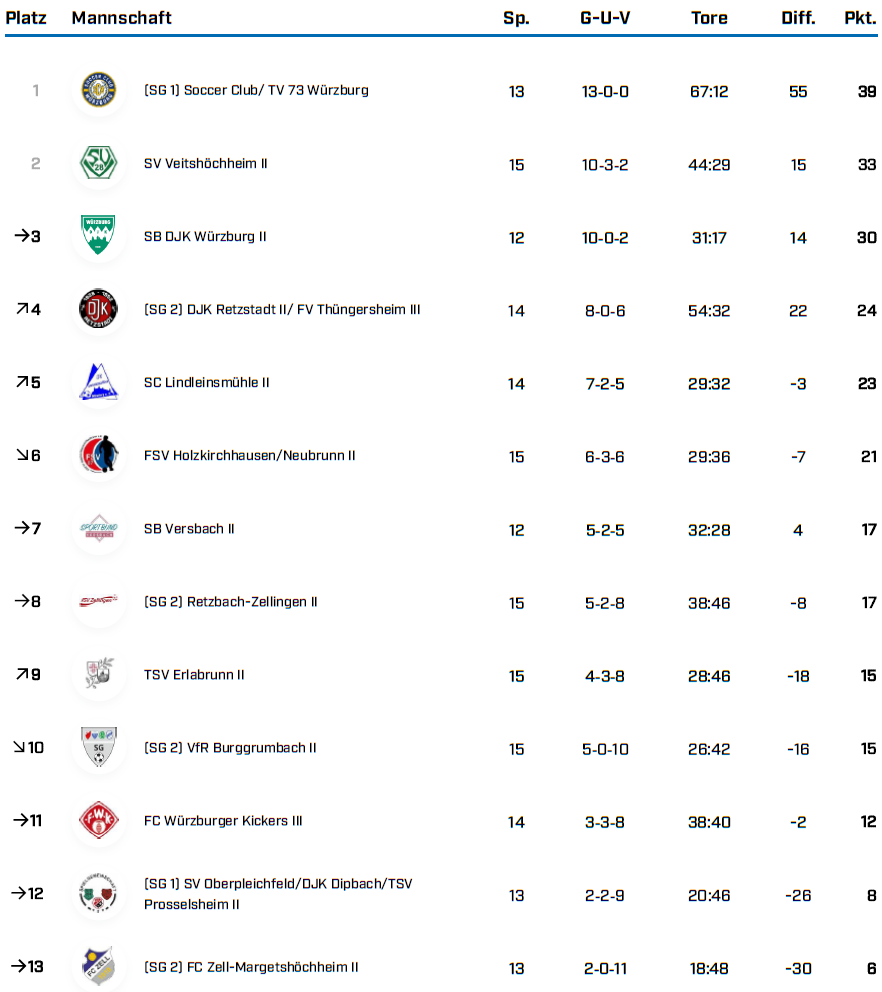Screen dimensions: 882x992
Task: Open the TSV Erlabrunn II team link
Action: pos(194,675)
